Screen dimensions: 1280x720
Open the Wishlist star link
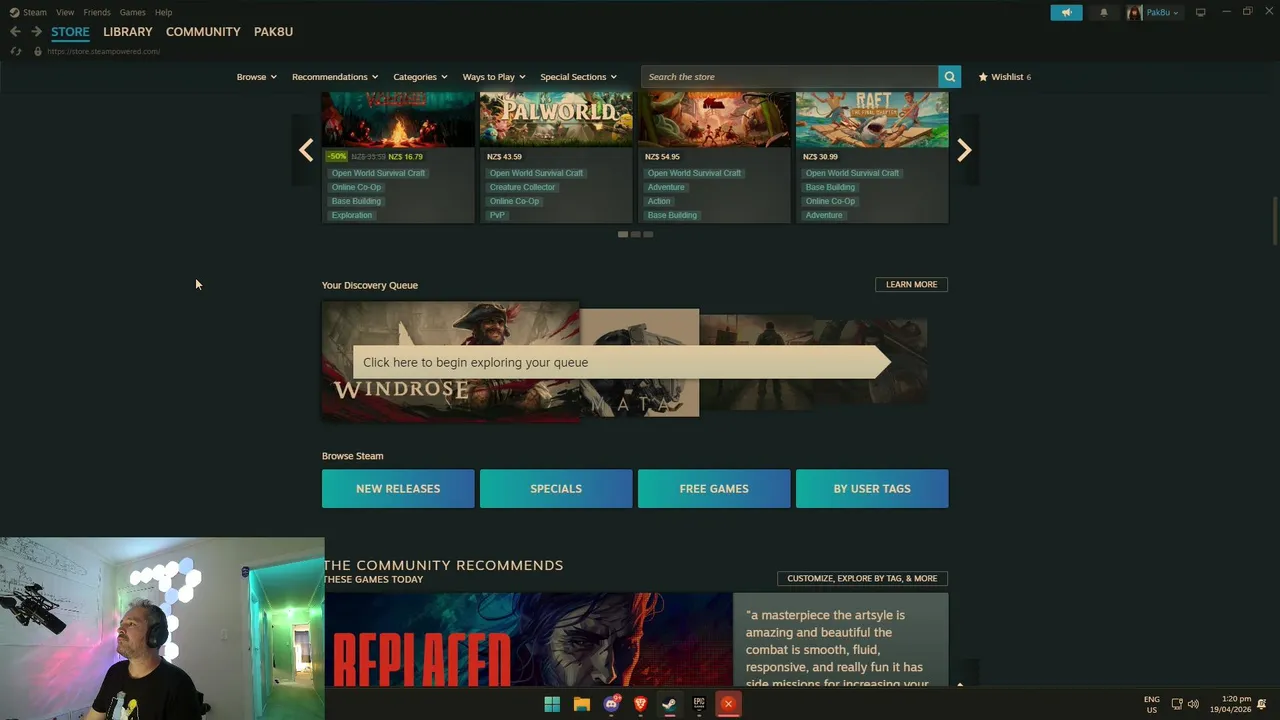[x=1004, y=77]
